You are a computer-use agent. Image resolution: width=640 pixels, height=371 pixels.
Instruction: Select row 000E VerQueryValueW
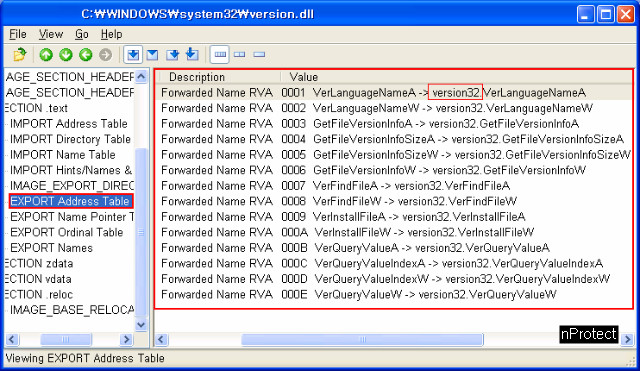point(394,294)
